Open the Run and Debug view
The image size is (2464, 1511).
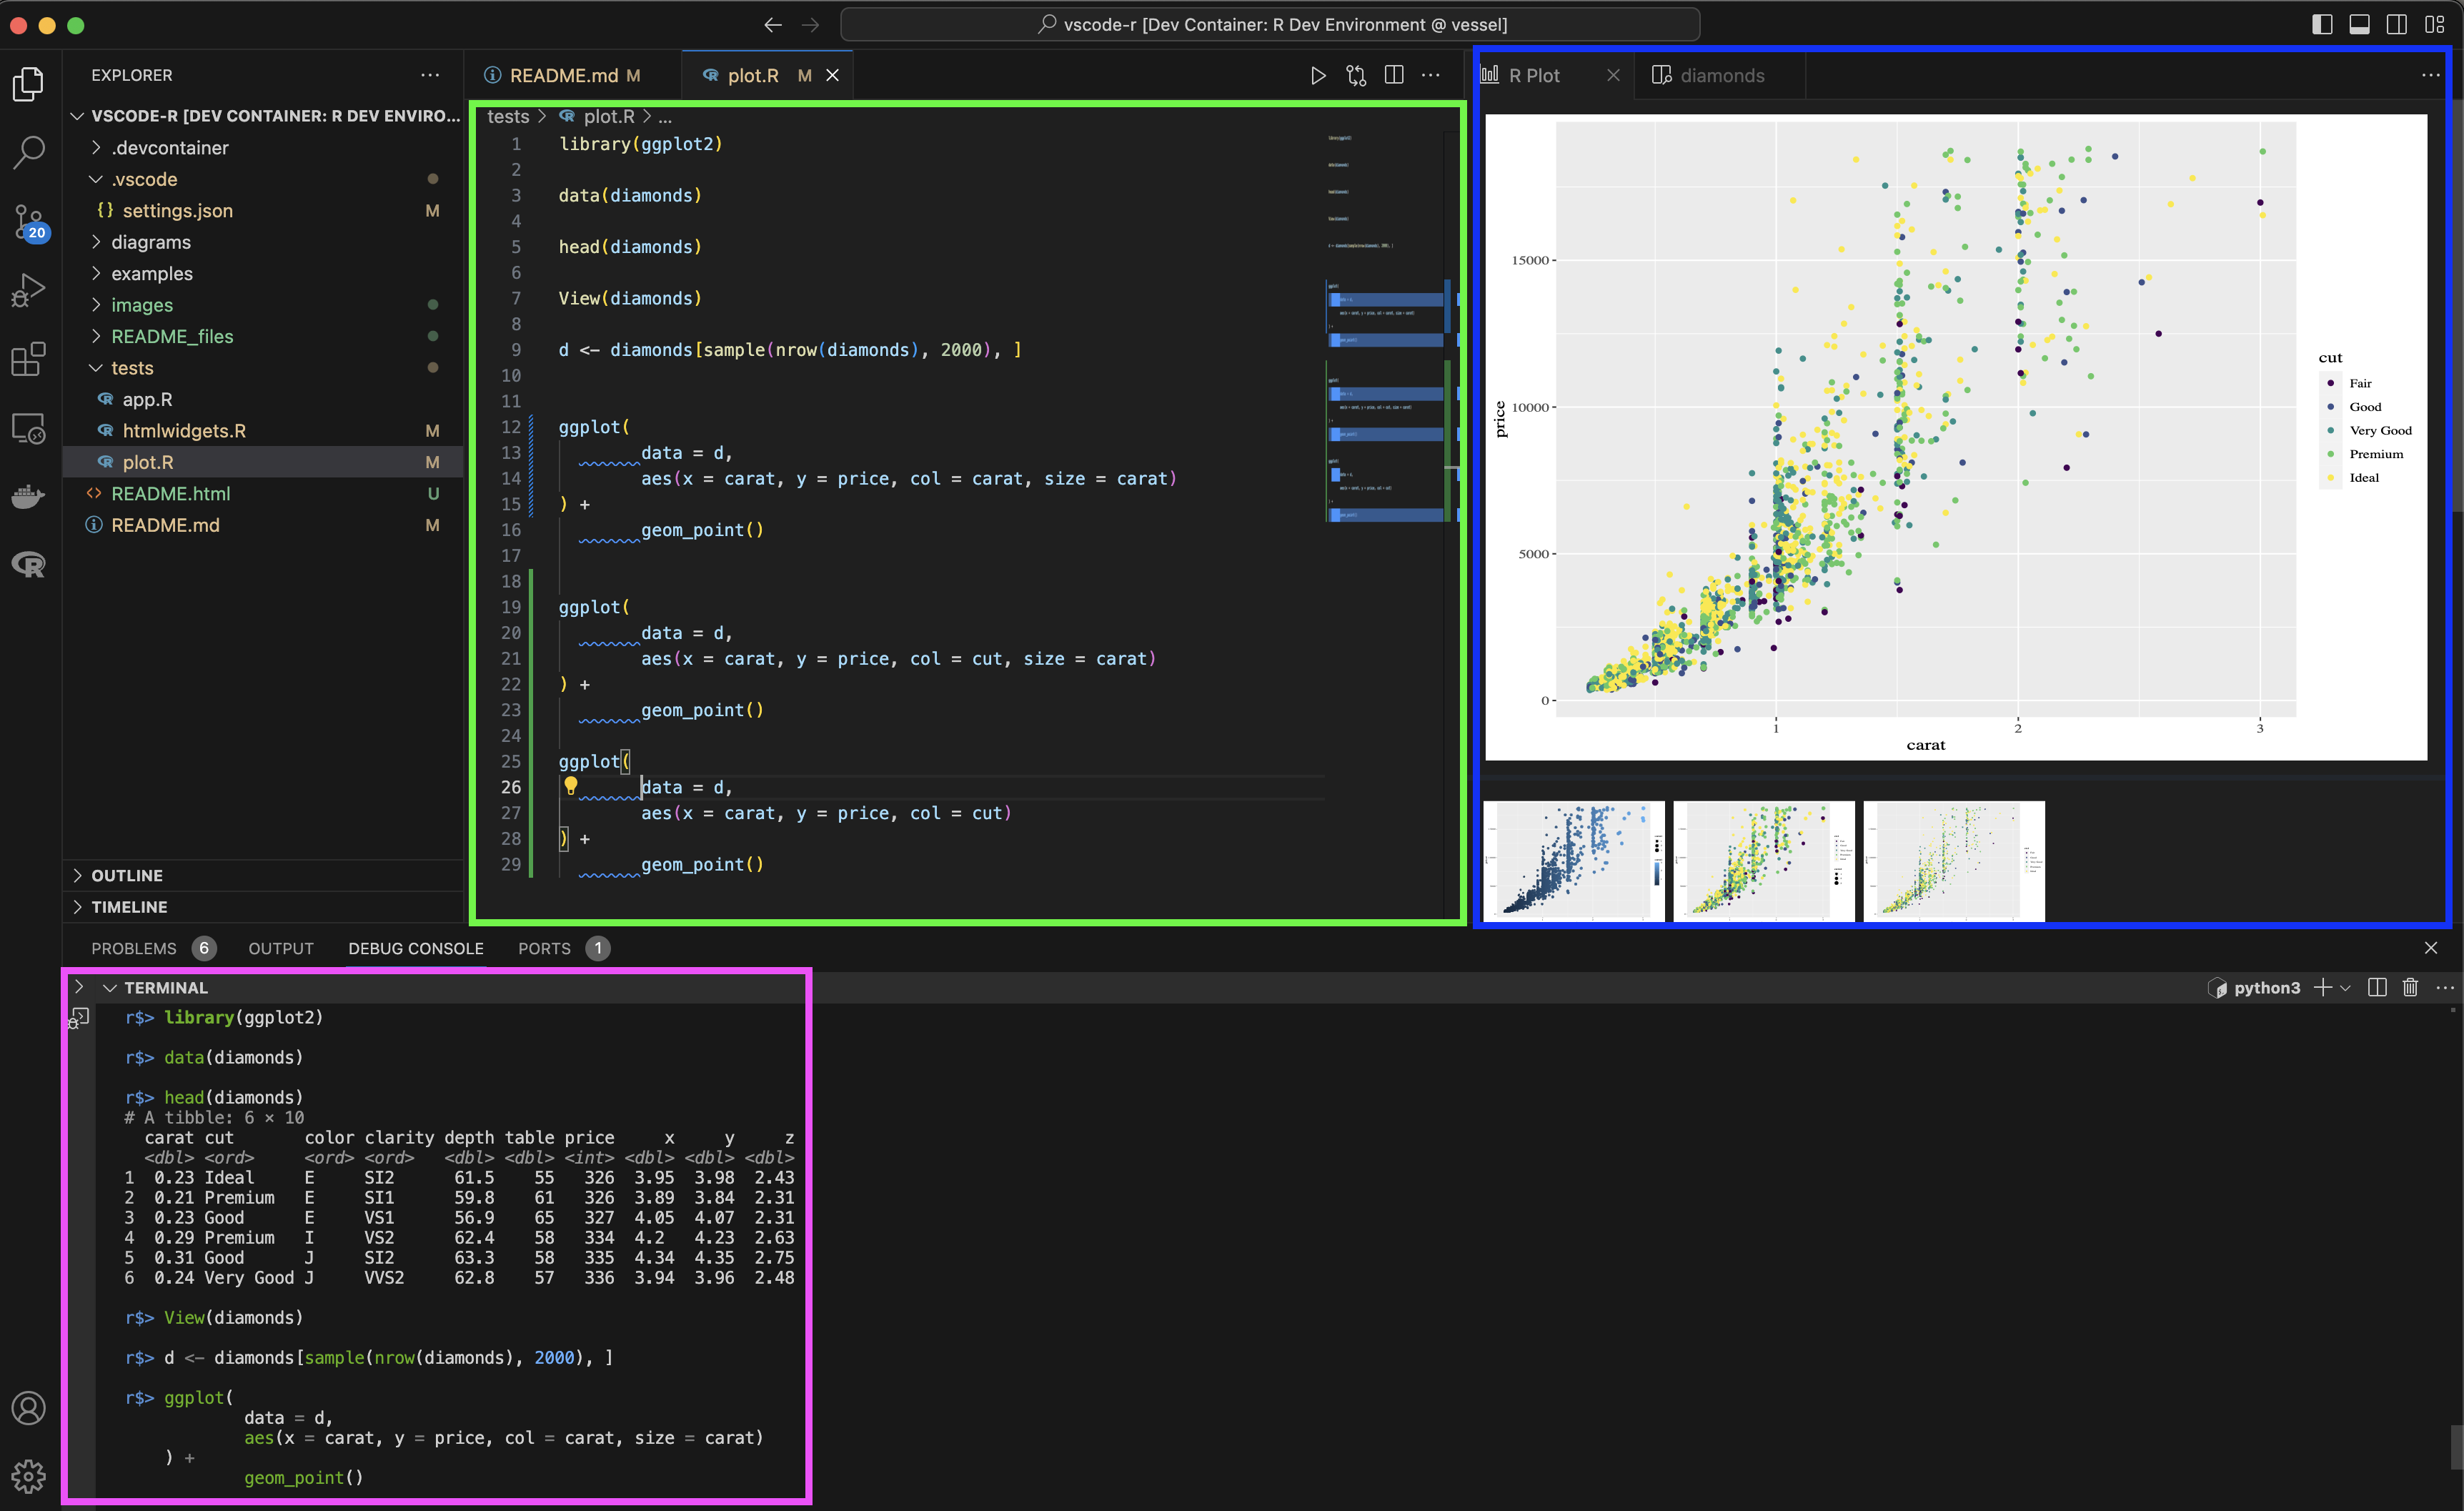point(28,290)
